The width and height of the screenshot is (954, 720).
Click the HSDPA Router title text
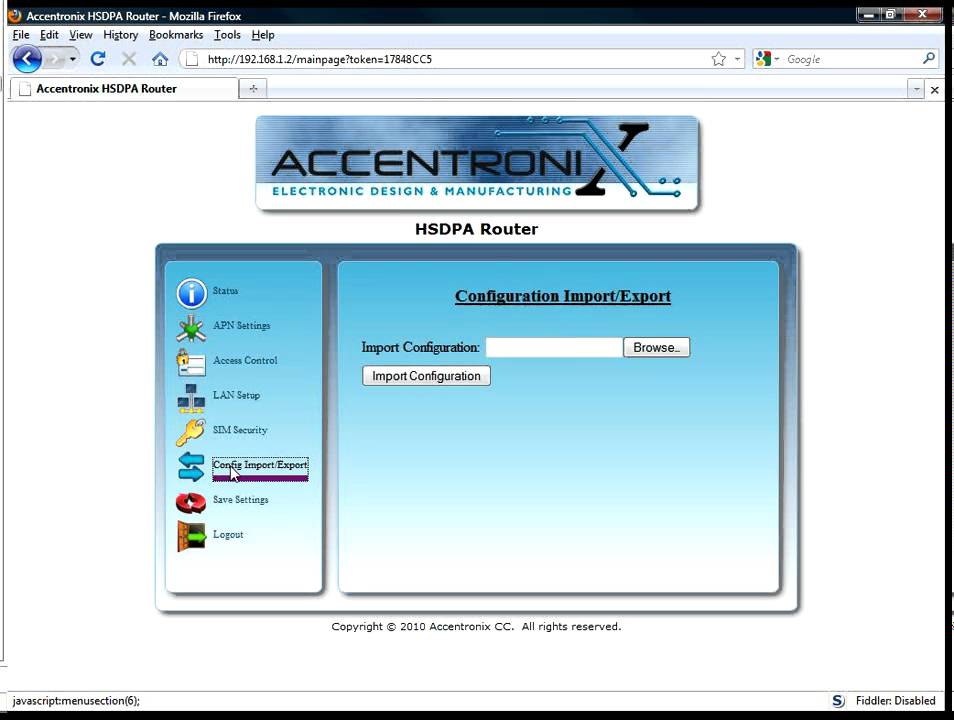click(x=476, y=229)
